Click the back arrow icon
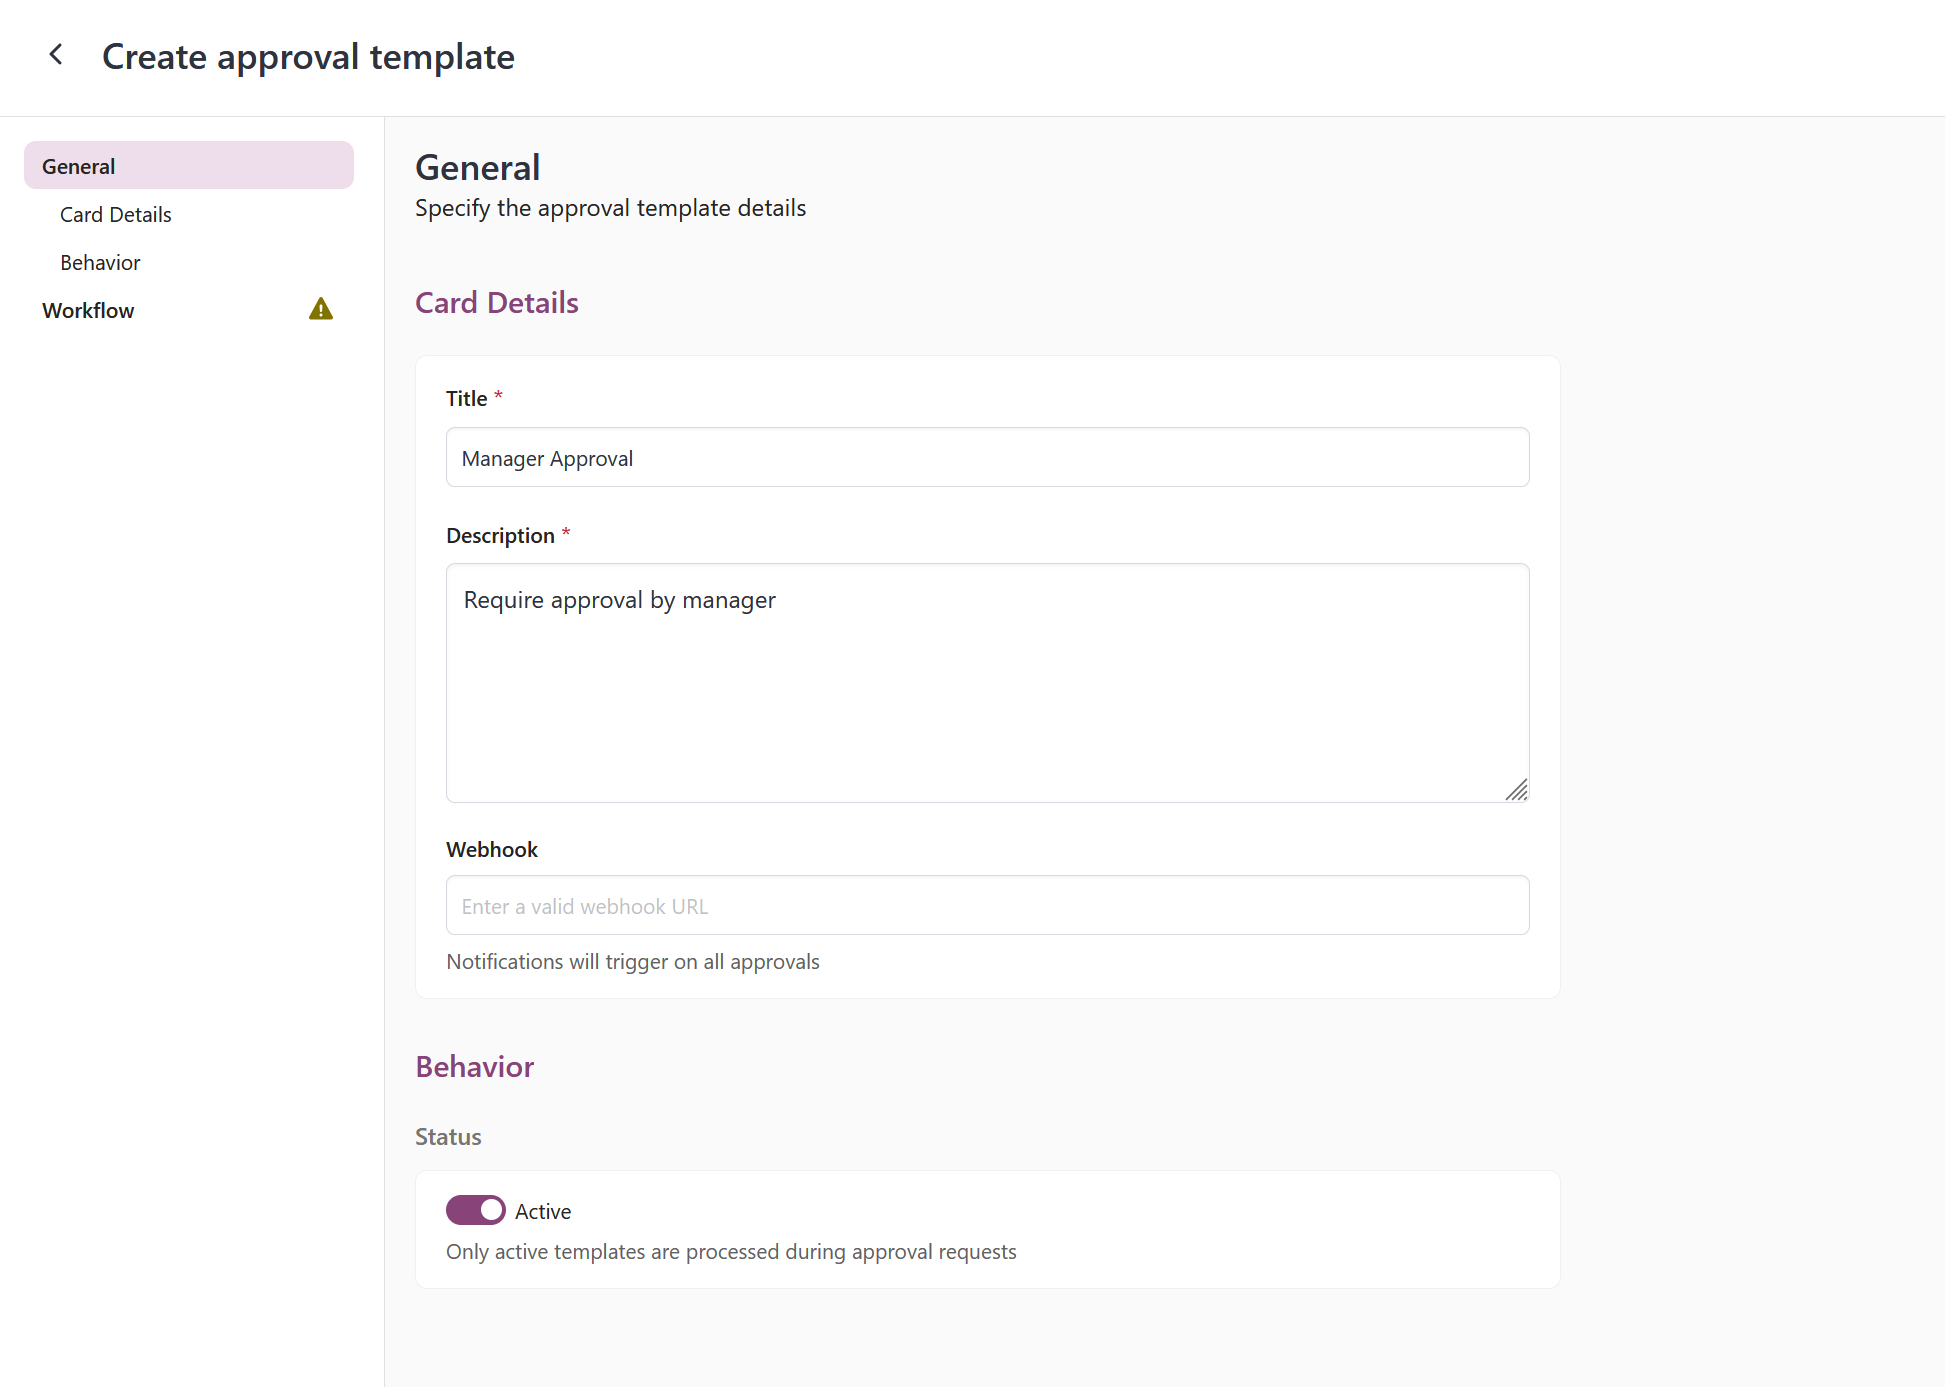 point(57,55)
